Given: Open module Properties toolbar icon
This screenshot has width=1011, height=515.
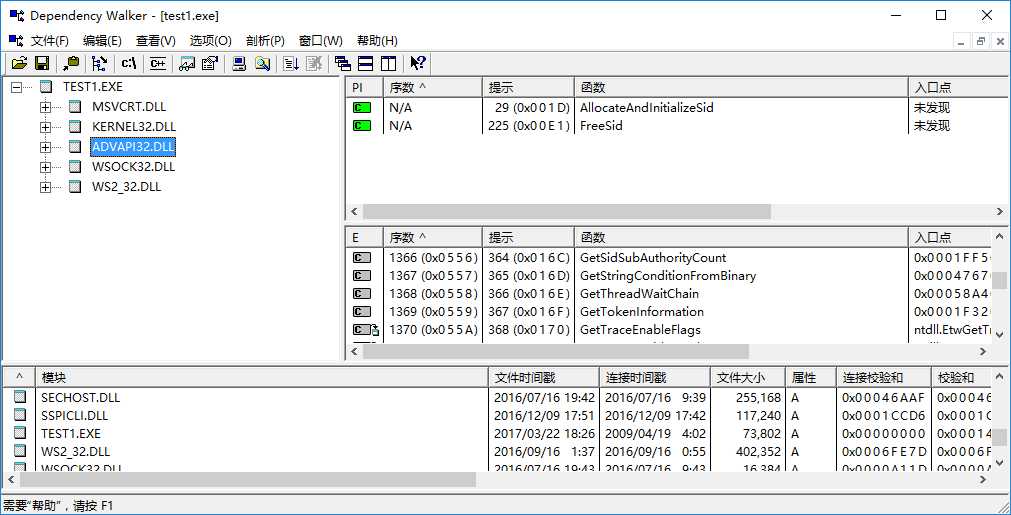Looking at the screenshot, I should (x=209, y=63).
